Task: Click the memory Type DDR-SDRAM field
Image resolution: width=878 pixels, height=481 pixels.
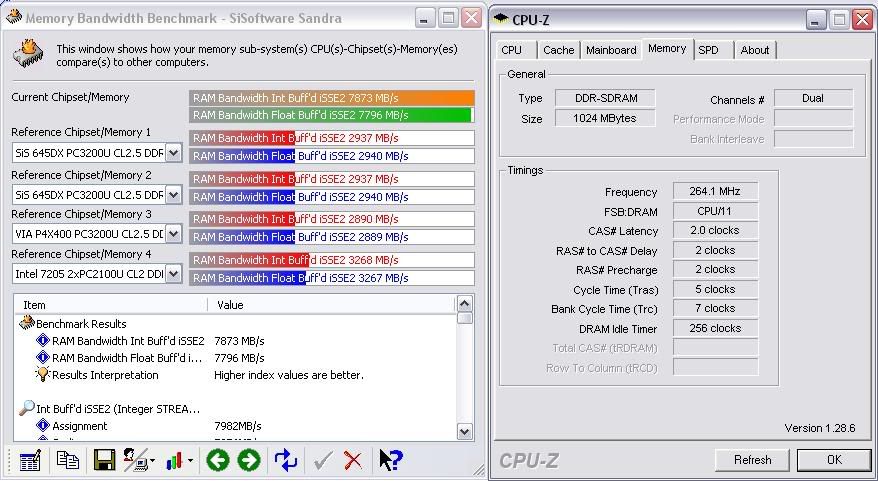Action: [x=605, y=98]
